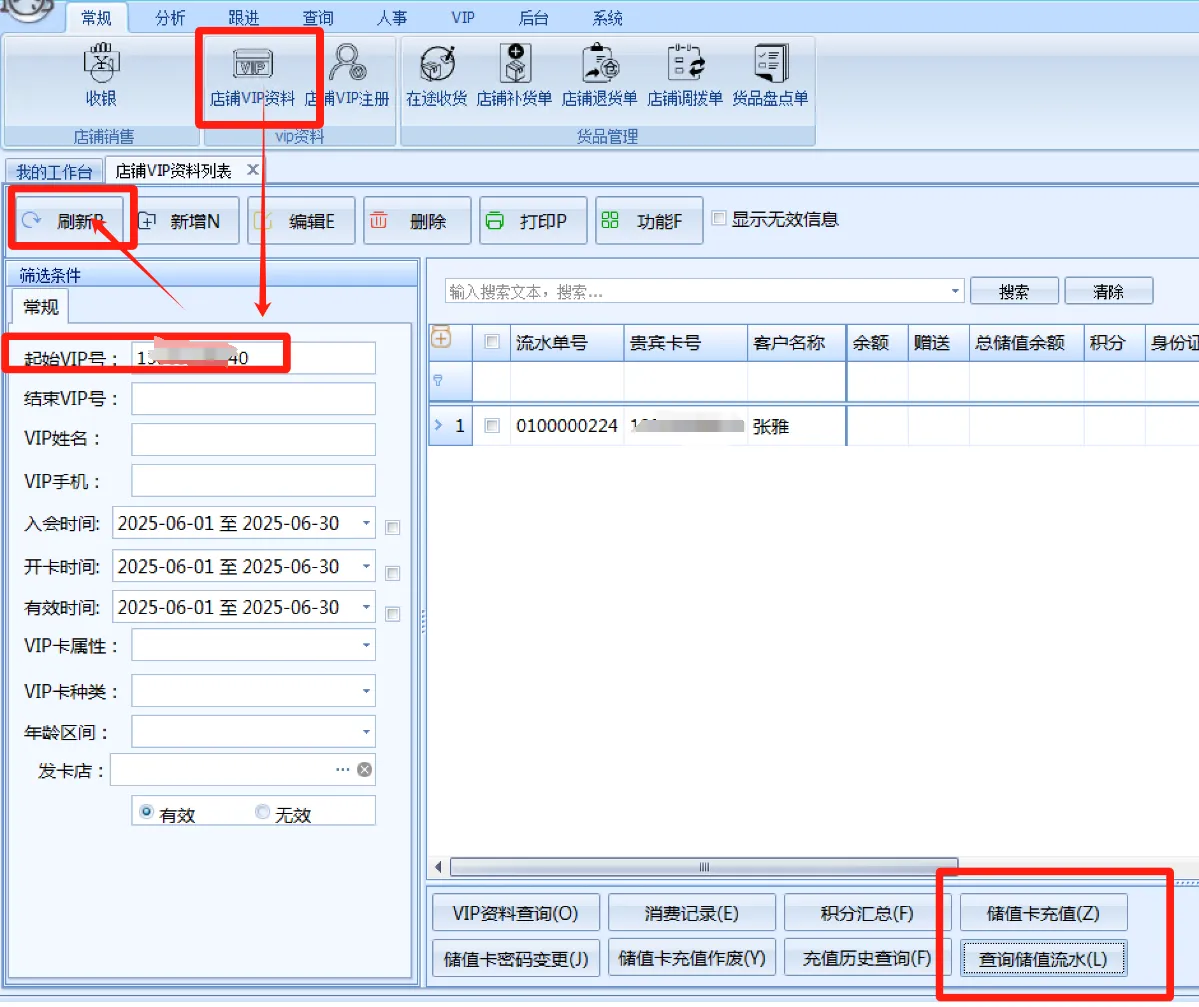Open the 店铺退货单 icon
The height and width of the screenshot is (1007, 1199).
[599, 76]
